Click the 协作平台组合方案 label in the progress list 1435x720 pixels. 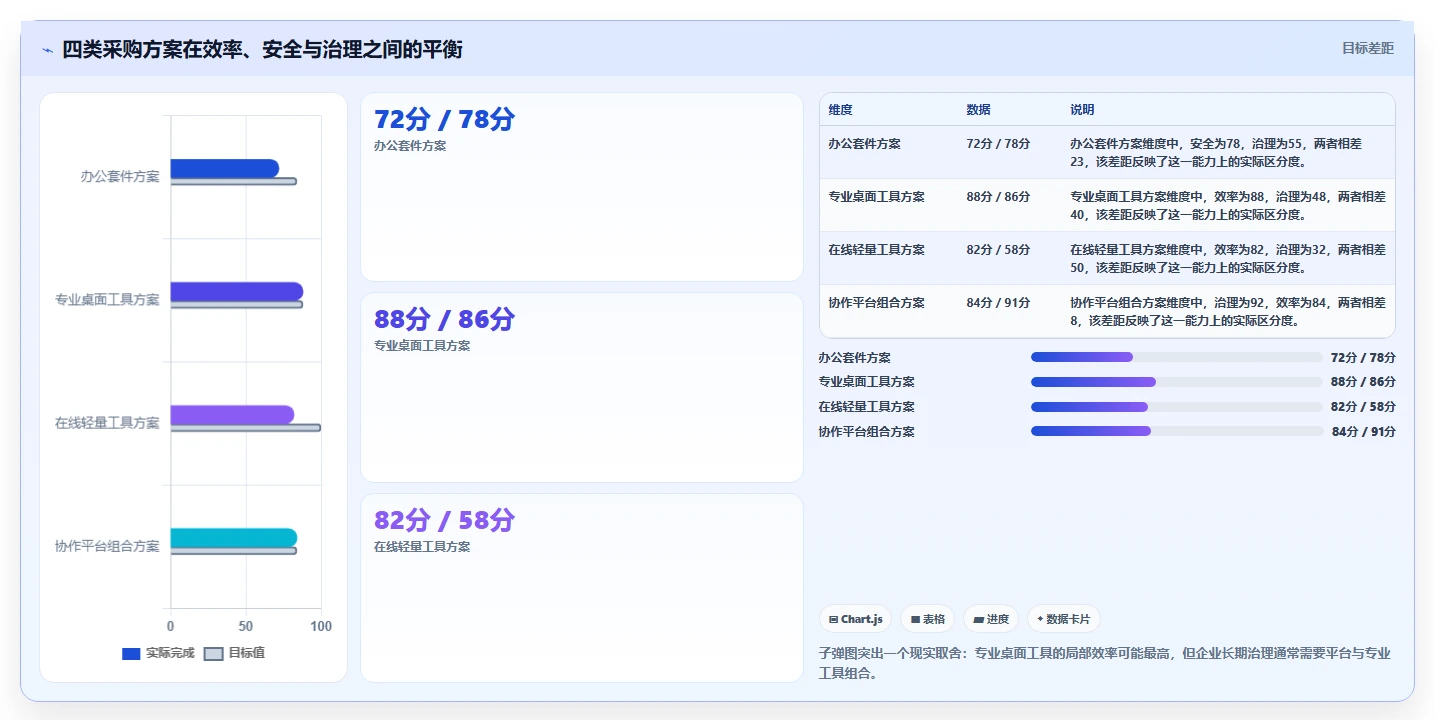pos(866,432)
